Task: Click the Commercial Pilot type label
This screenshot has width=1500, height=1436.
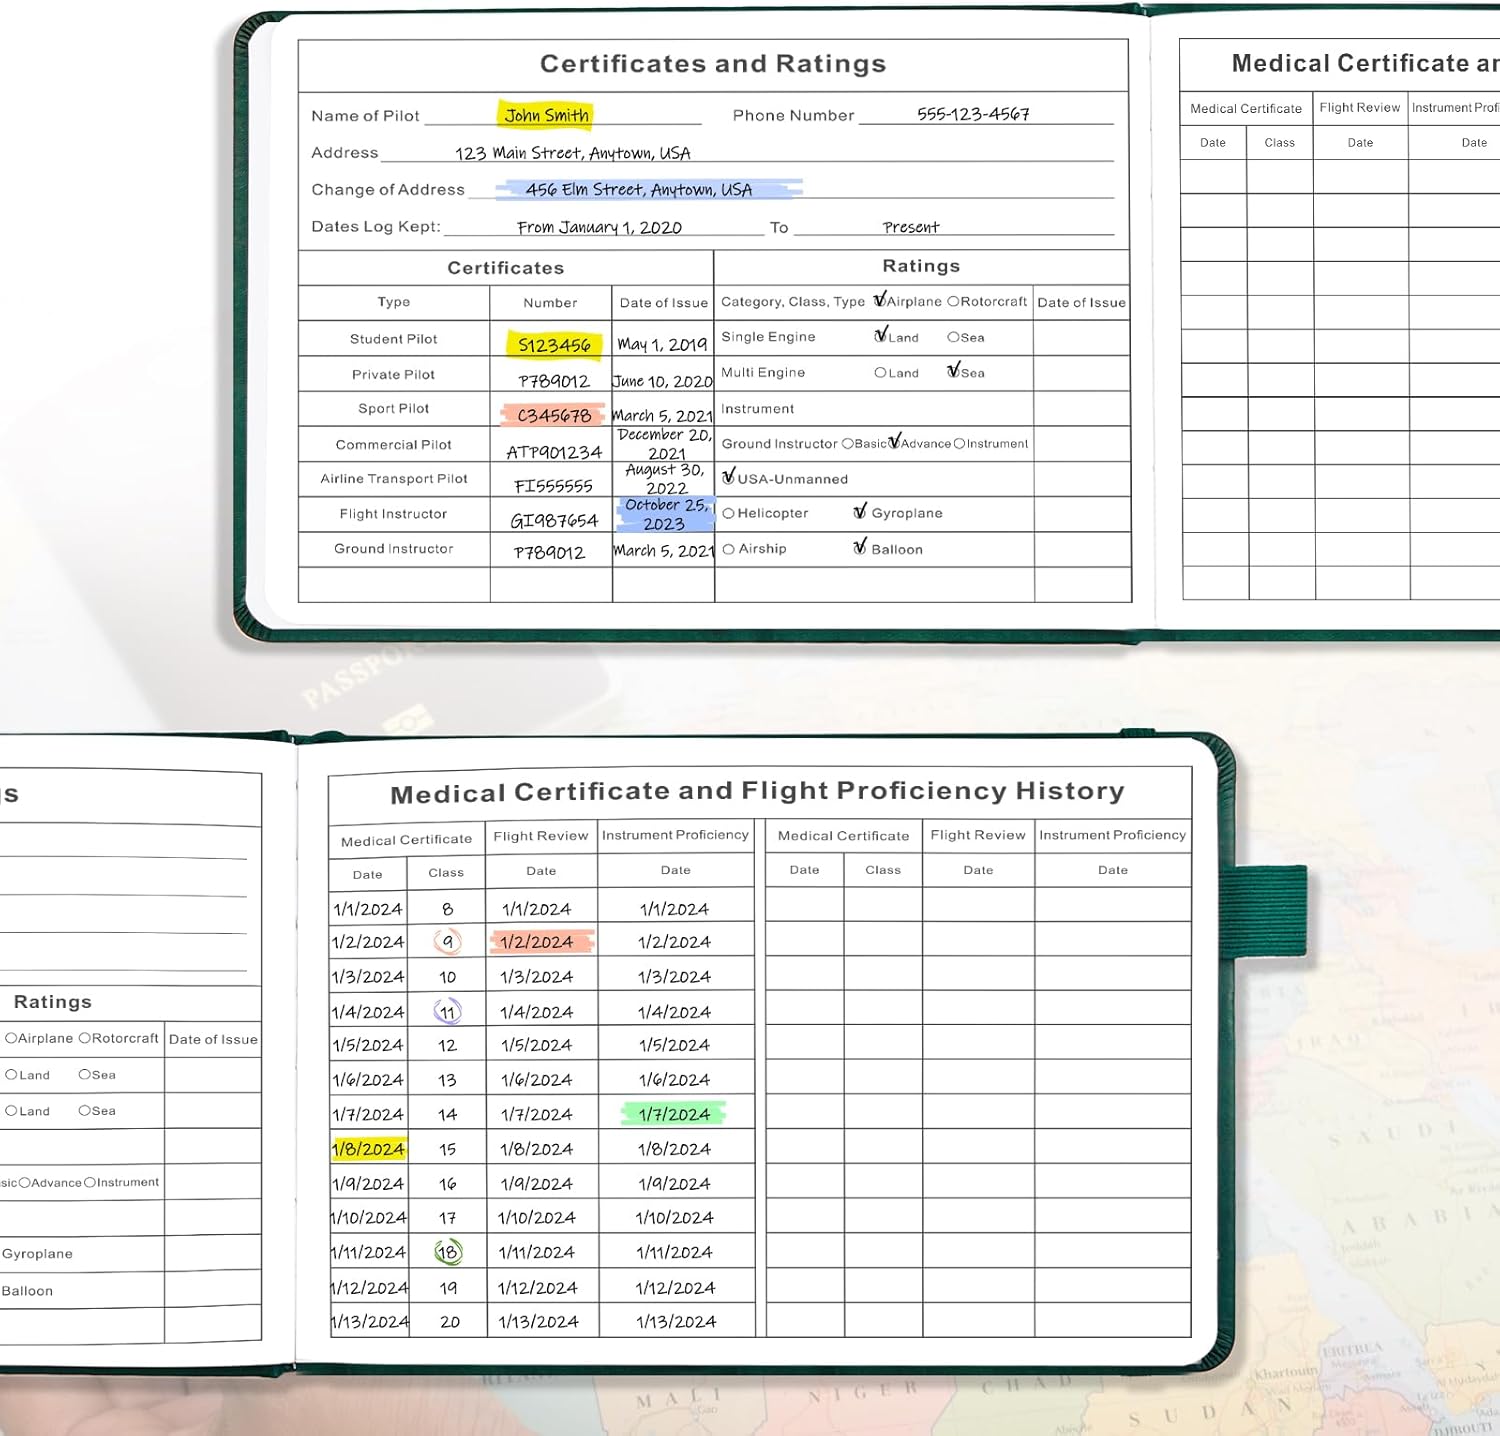Action: (x=394, y=444)
